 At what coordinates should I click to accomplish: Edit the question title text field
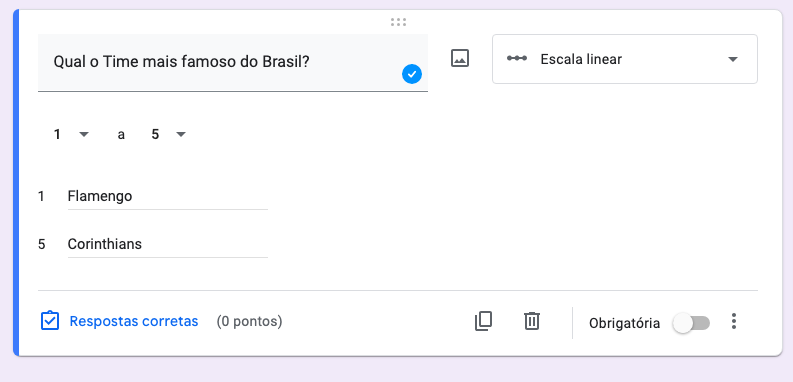pos(233,63)
